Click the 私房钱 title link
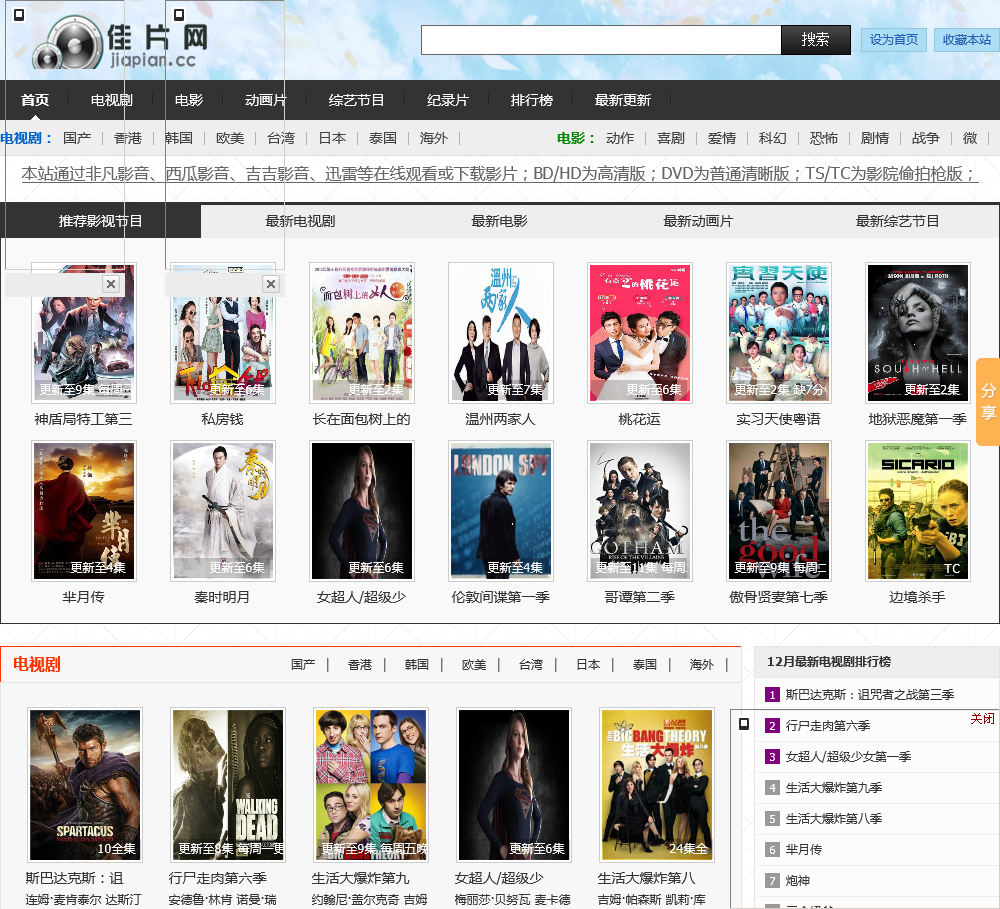 (223, 419)
